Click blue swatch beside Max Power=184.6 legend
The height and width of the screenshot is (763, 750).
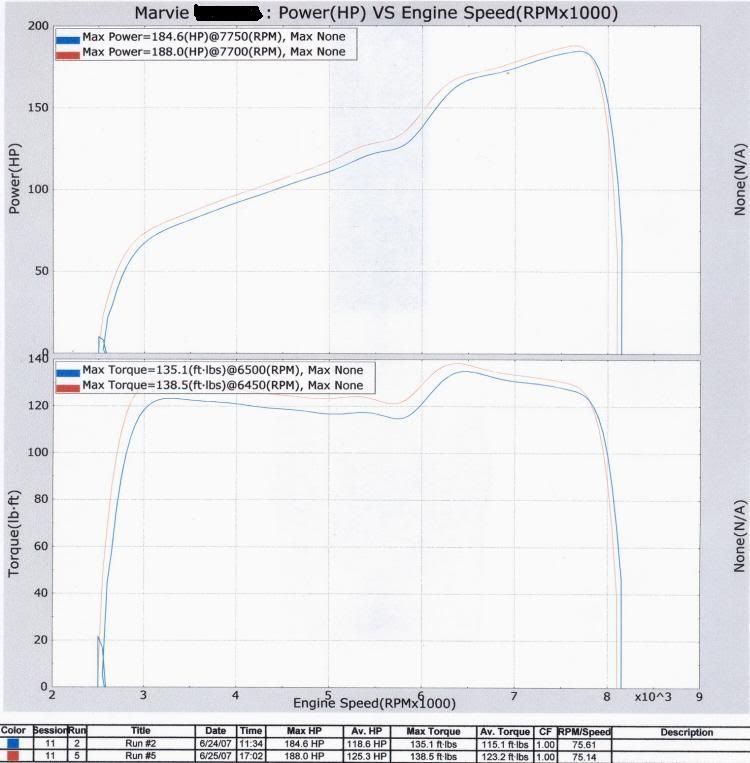[x=68, y=38]
